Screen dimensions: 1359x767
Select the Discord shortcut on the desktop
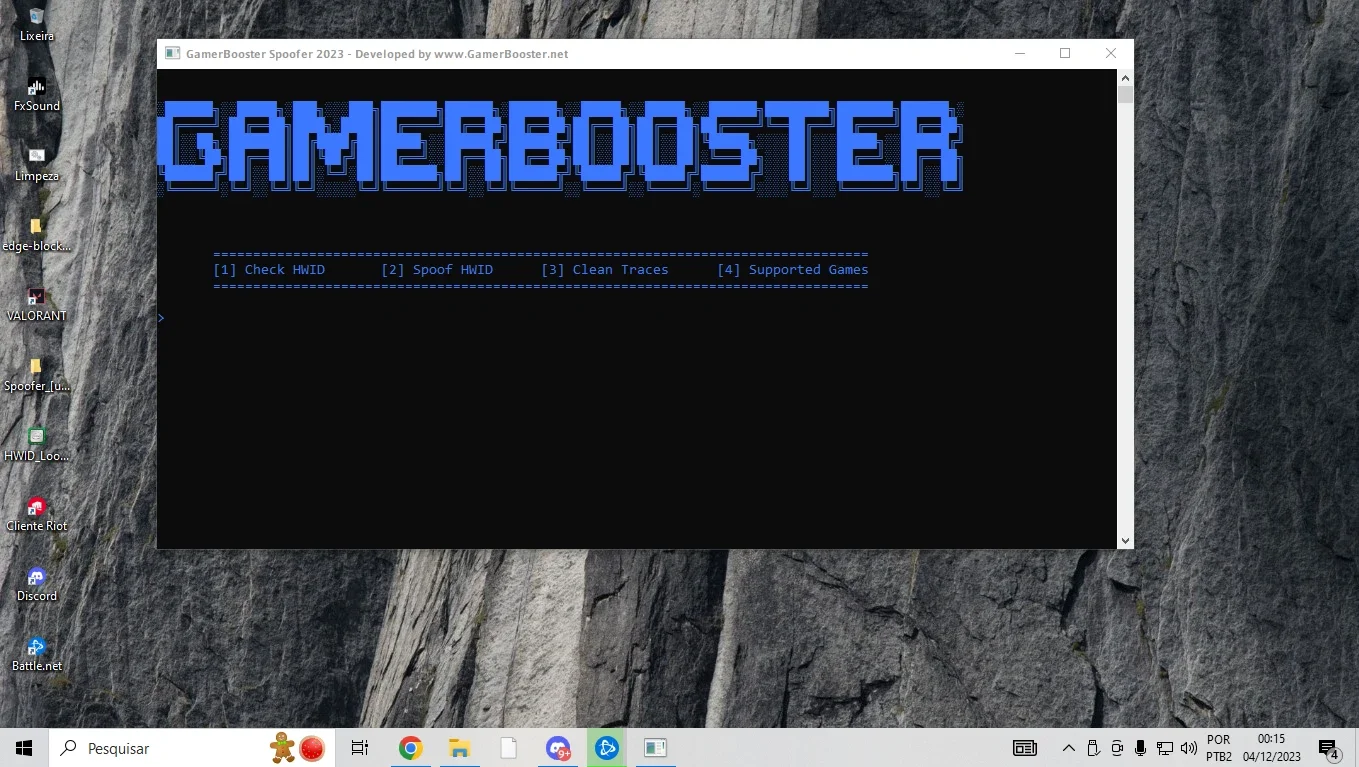click(37, 584)
